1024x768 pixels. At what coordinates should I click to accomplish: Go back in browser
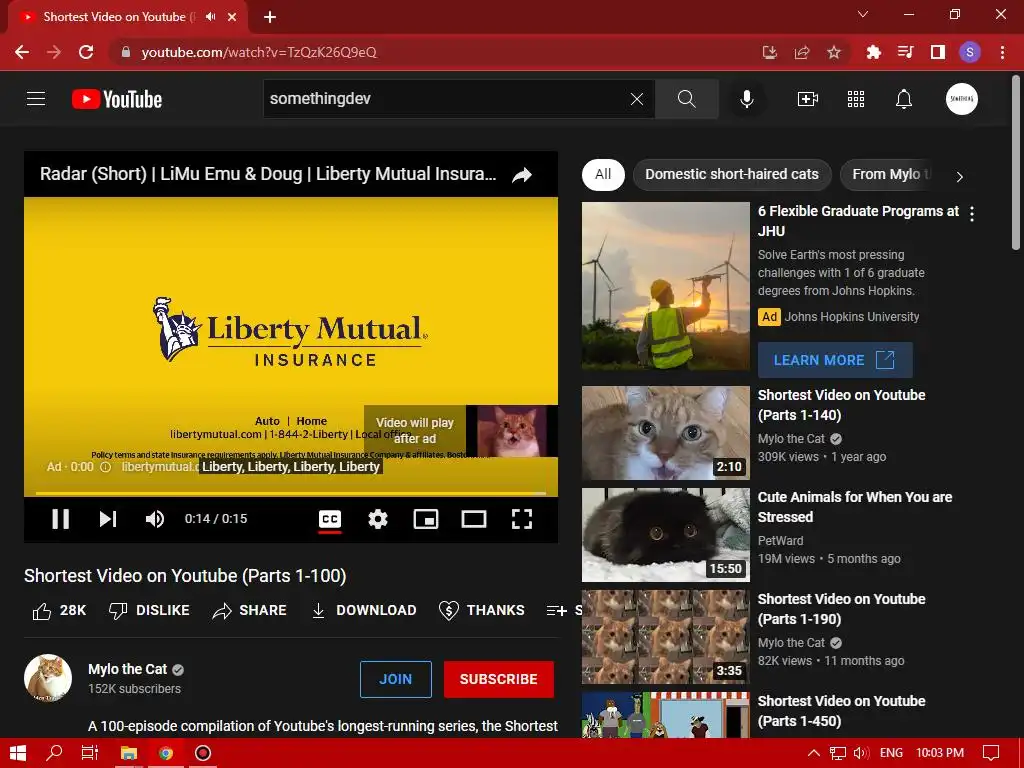click(22, 52)
